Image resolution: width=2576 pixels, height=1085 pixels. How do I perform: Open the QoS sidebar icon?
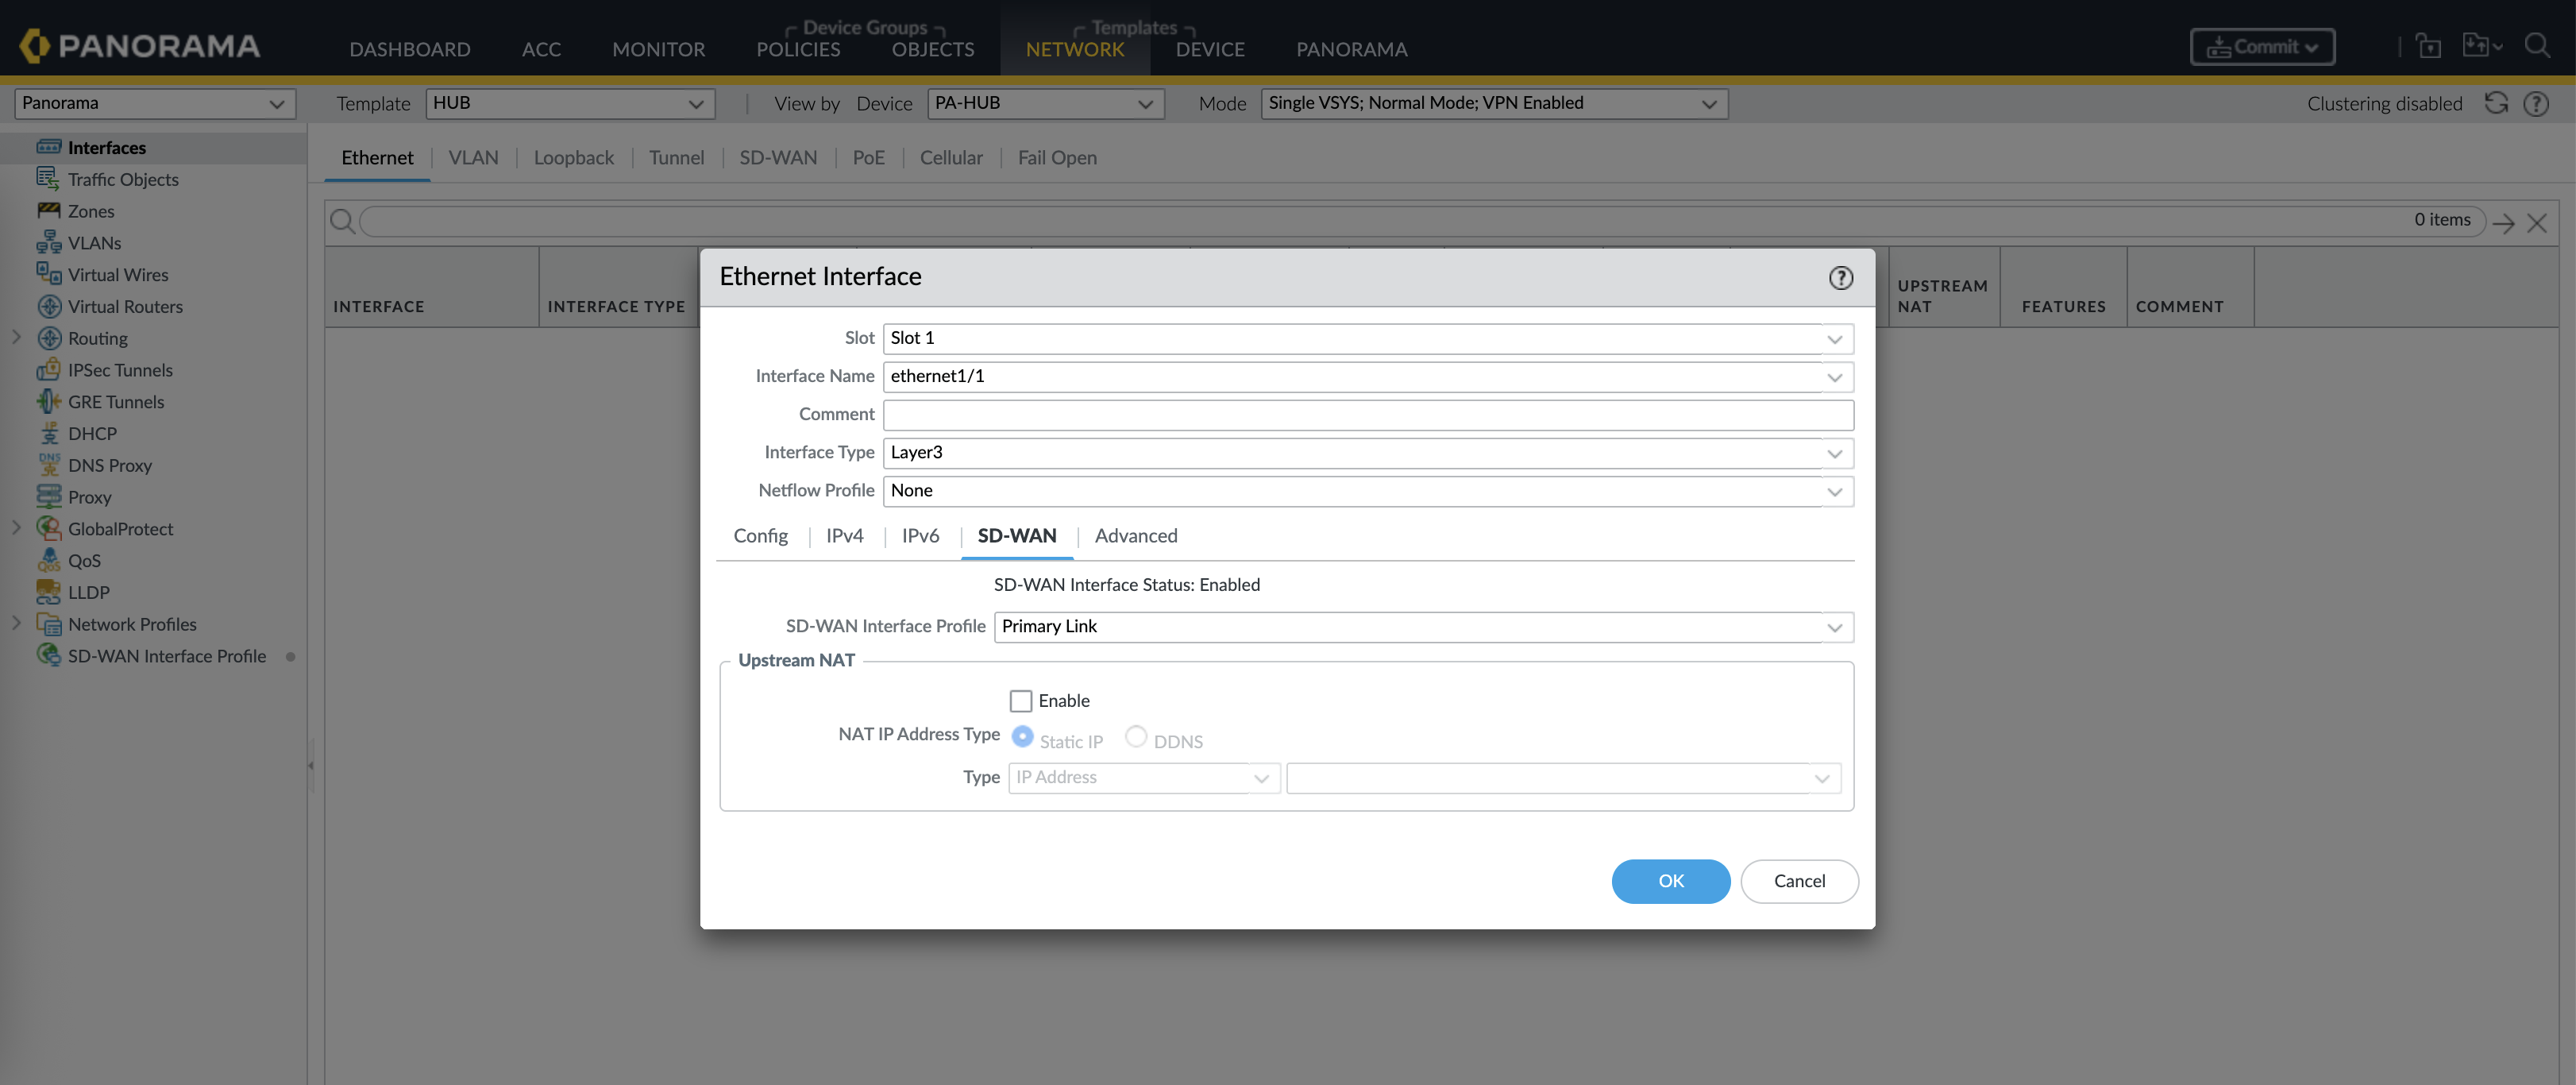pos(48,561)
